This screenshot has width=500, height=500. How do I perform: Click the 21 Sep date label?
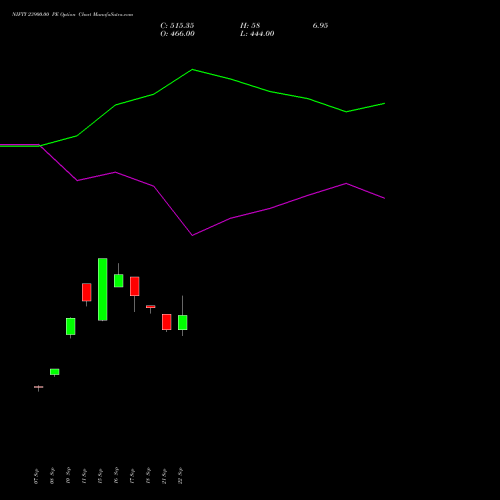pyautogui.click(x=164, y=476)
